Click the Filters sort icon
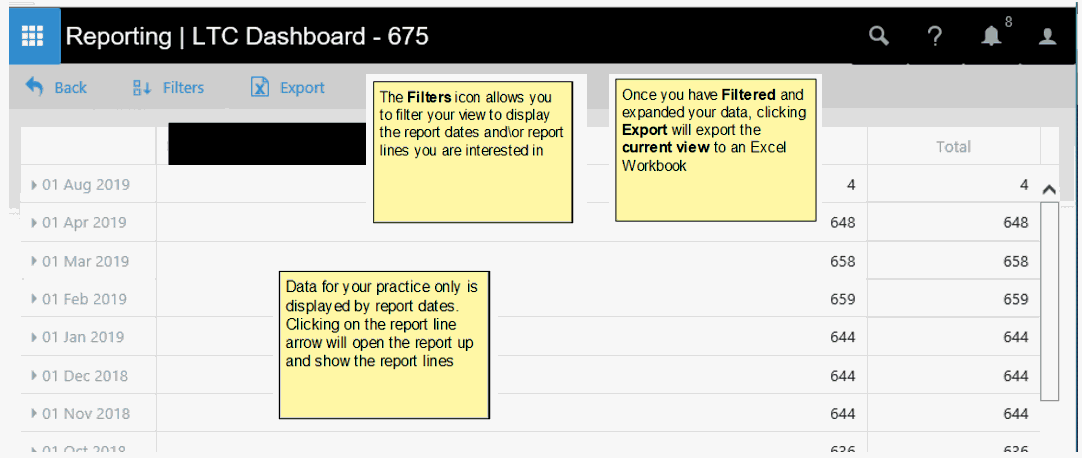1082x458 pixels. click(x=141, y=88)
